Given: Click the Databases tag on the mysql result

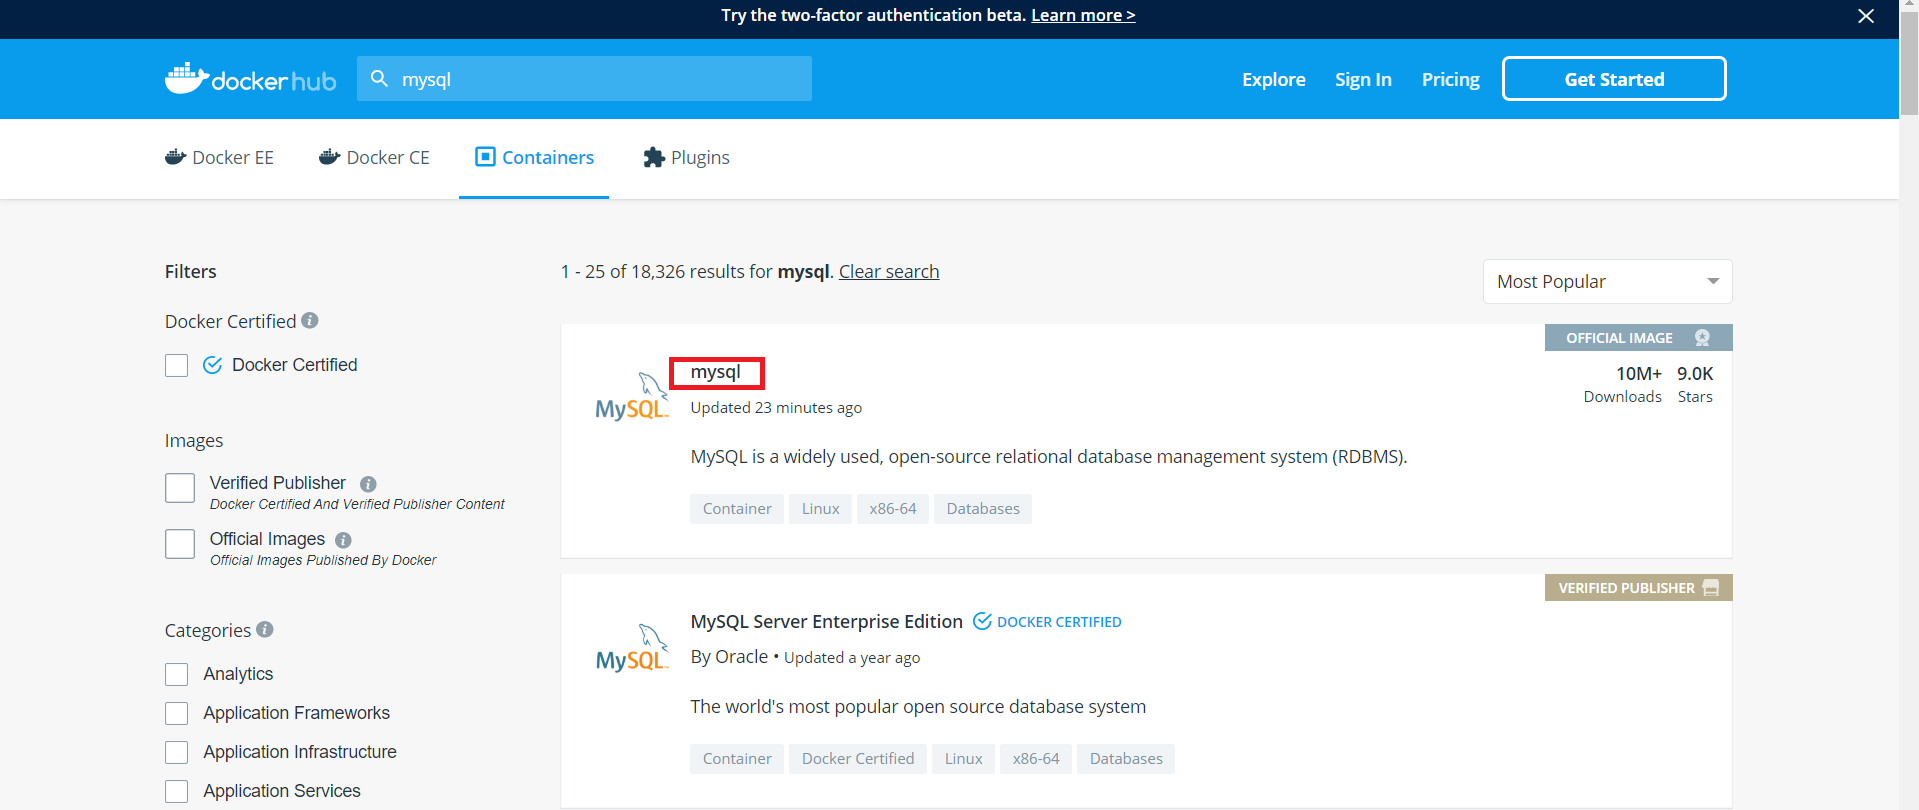Looking at the screenshot, I should 983,509.
